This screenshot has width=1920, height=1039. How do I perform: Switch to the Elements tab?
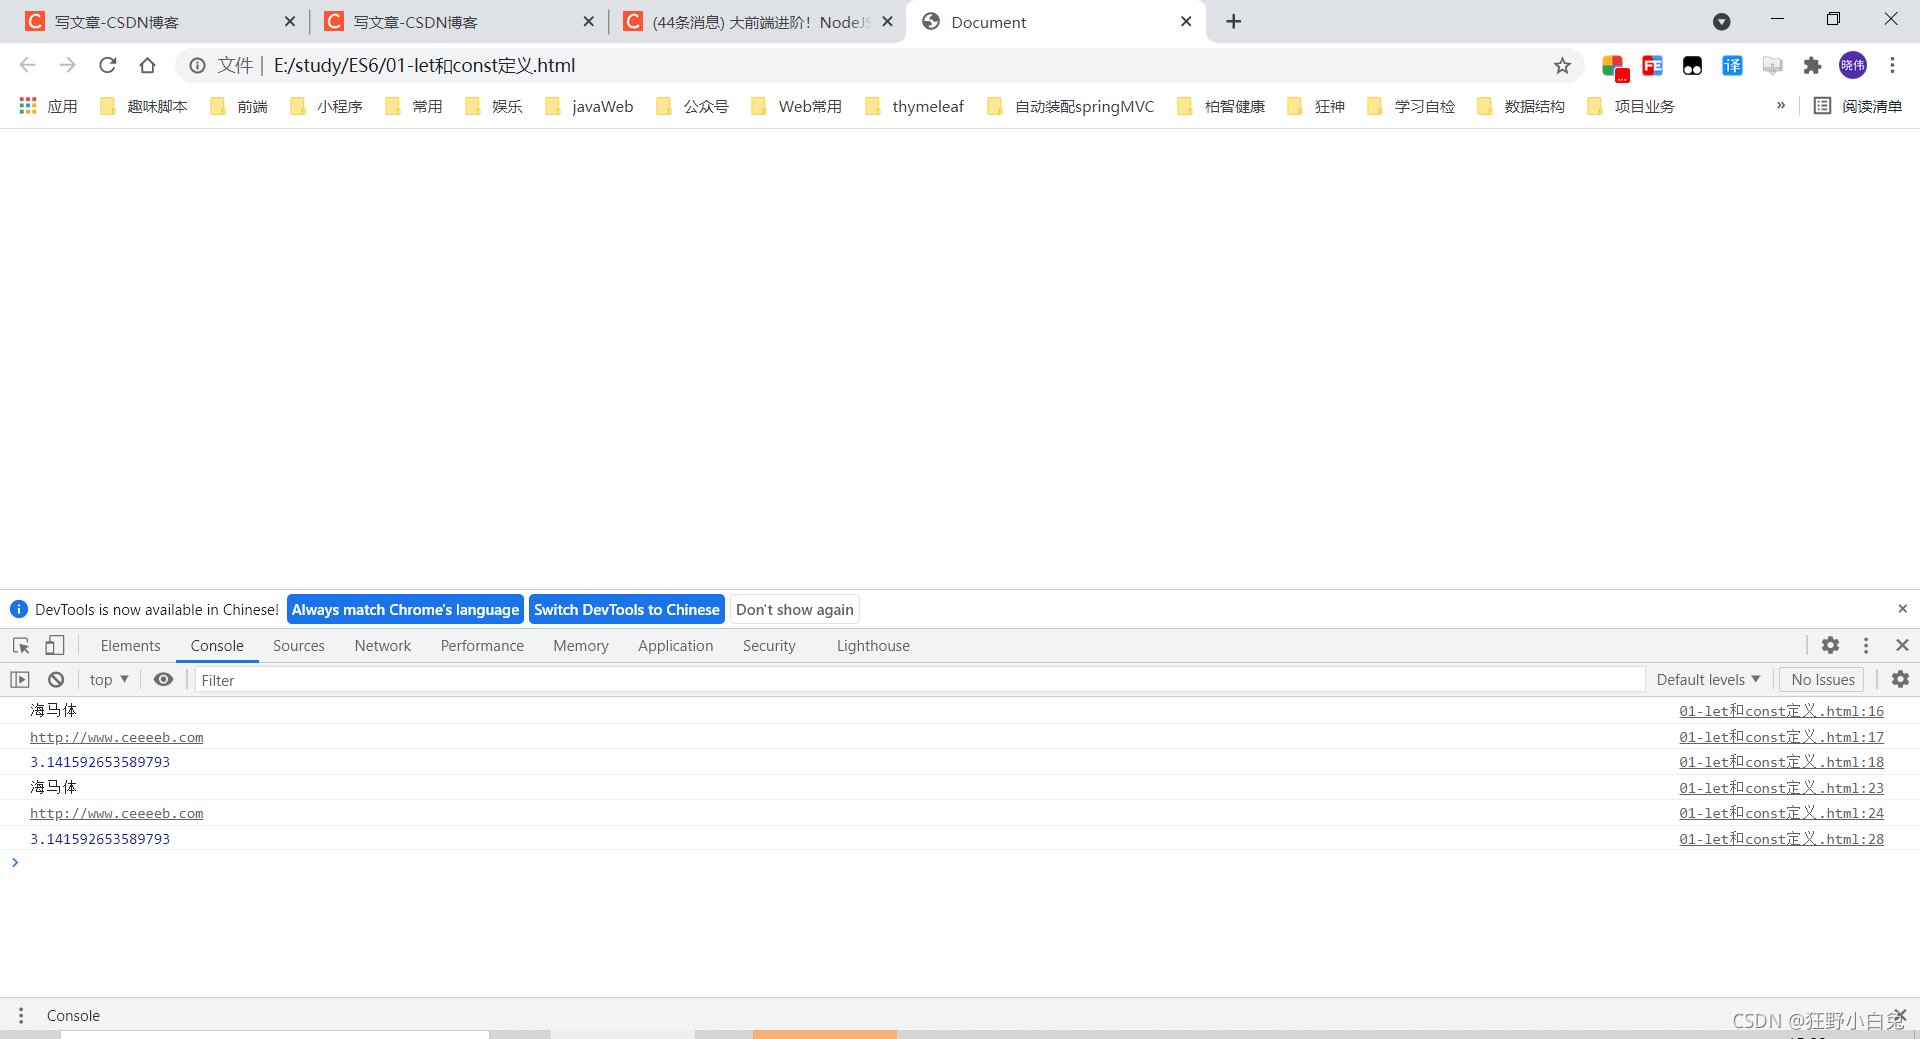click(x=130, y=646)
